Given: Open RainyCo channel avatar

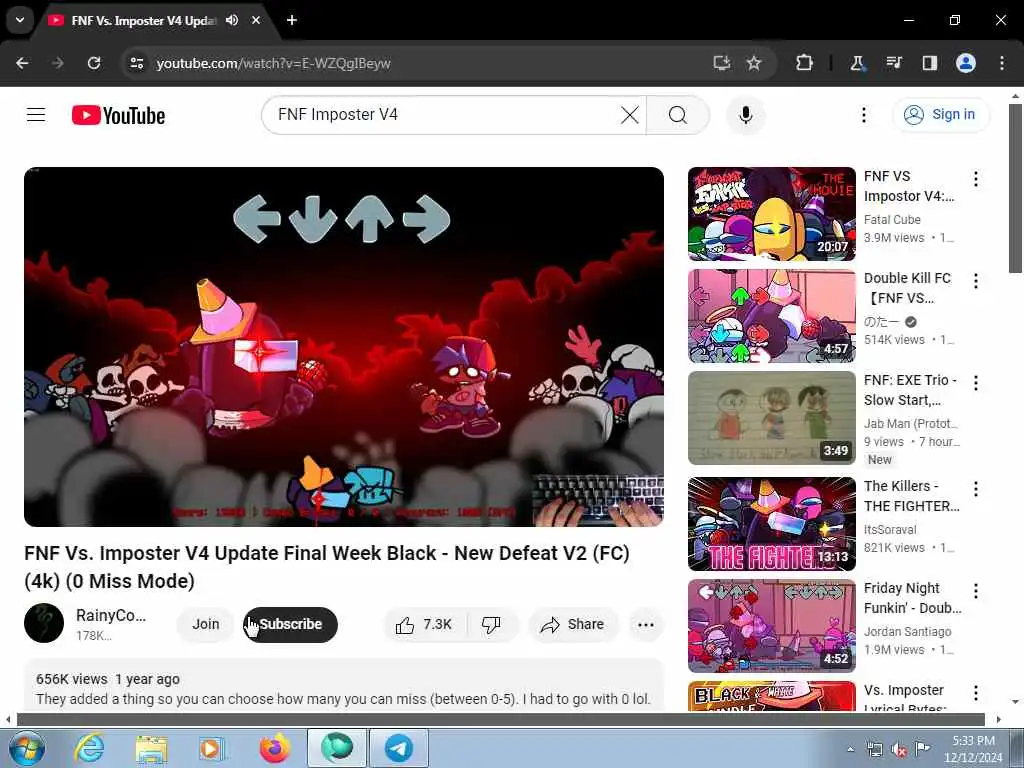Looking at the screenshot, I should point(44,623).
